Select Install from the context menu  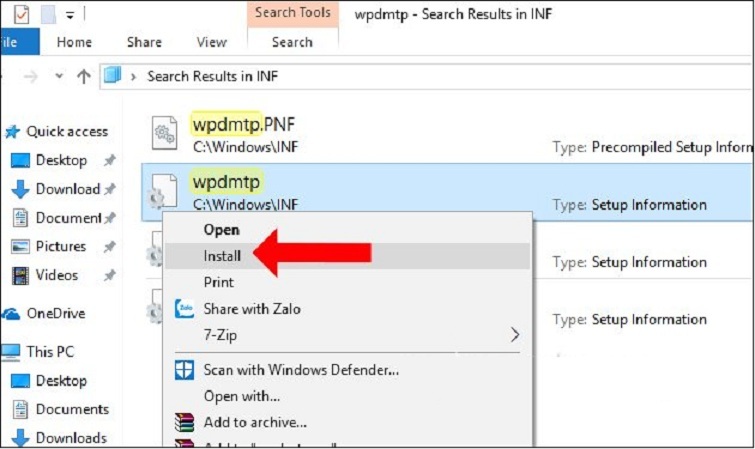coord(222,256)
